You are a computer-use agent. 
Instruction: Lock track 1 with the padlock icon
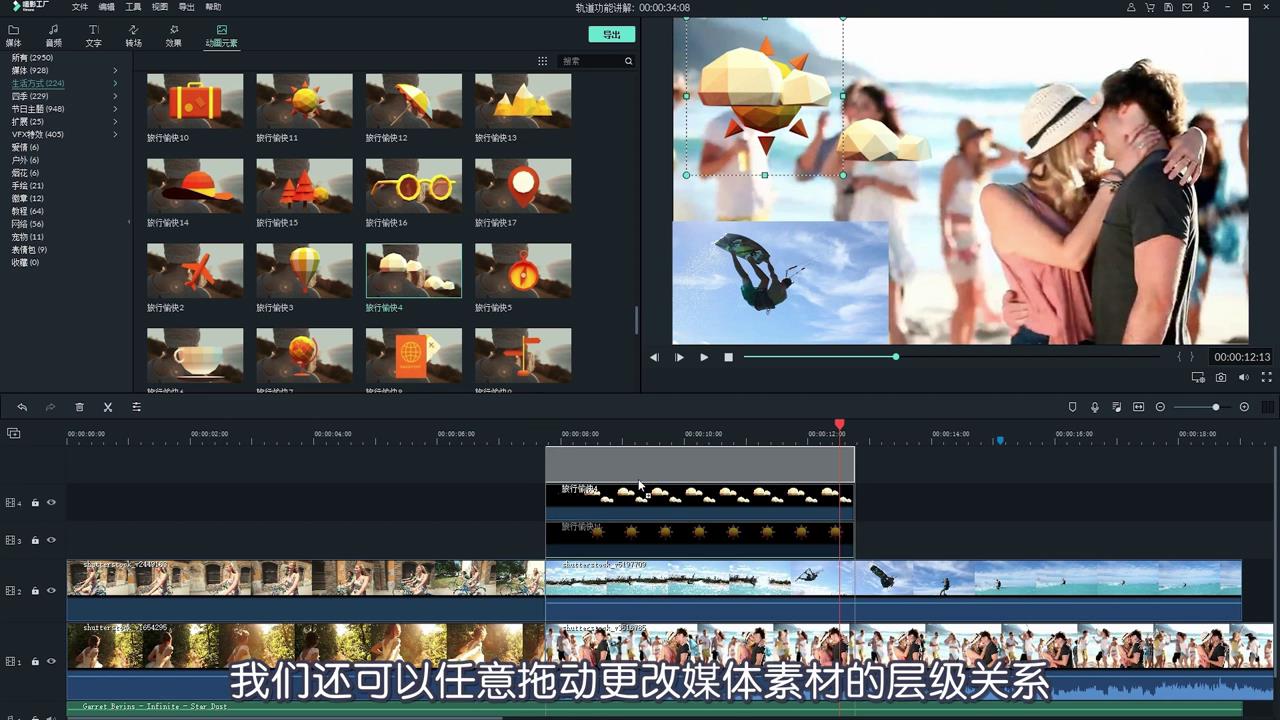[x=35, y=661]
